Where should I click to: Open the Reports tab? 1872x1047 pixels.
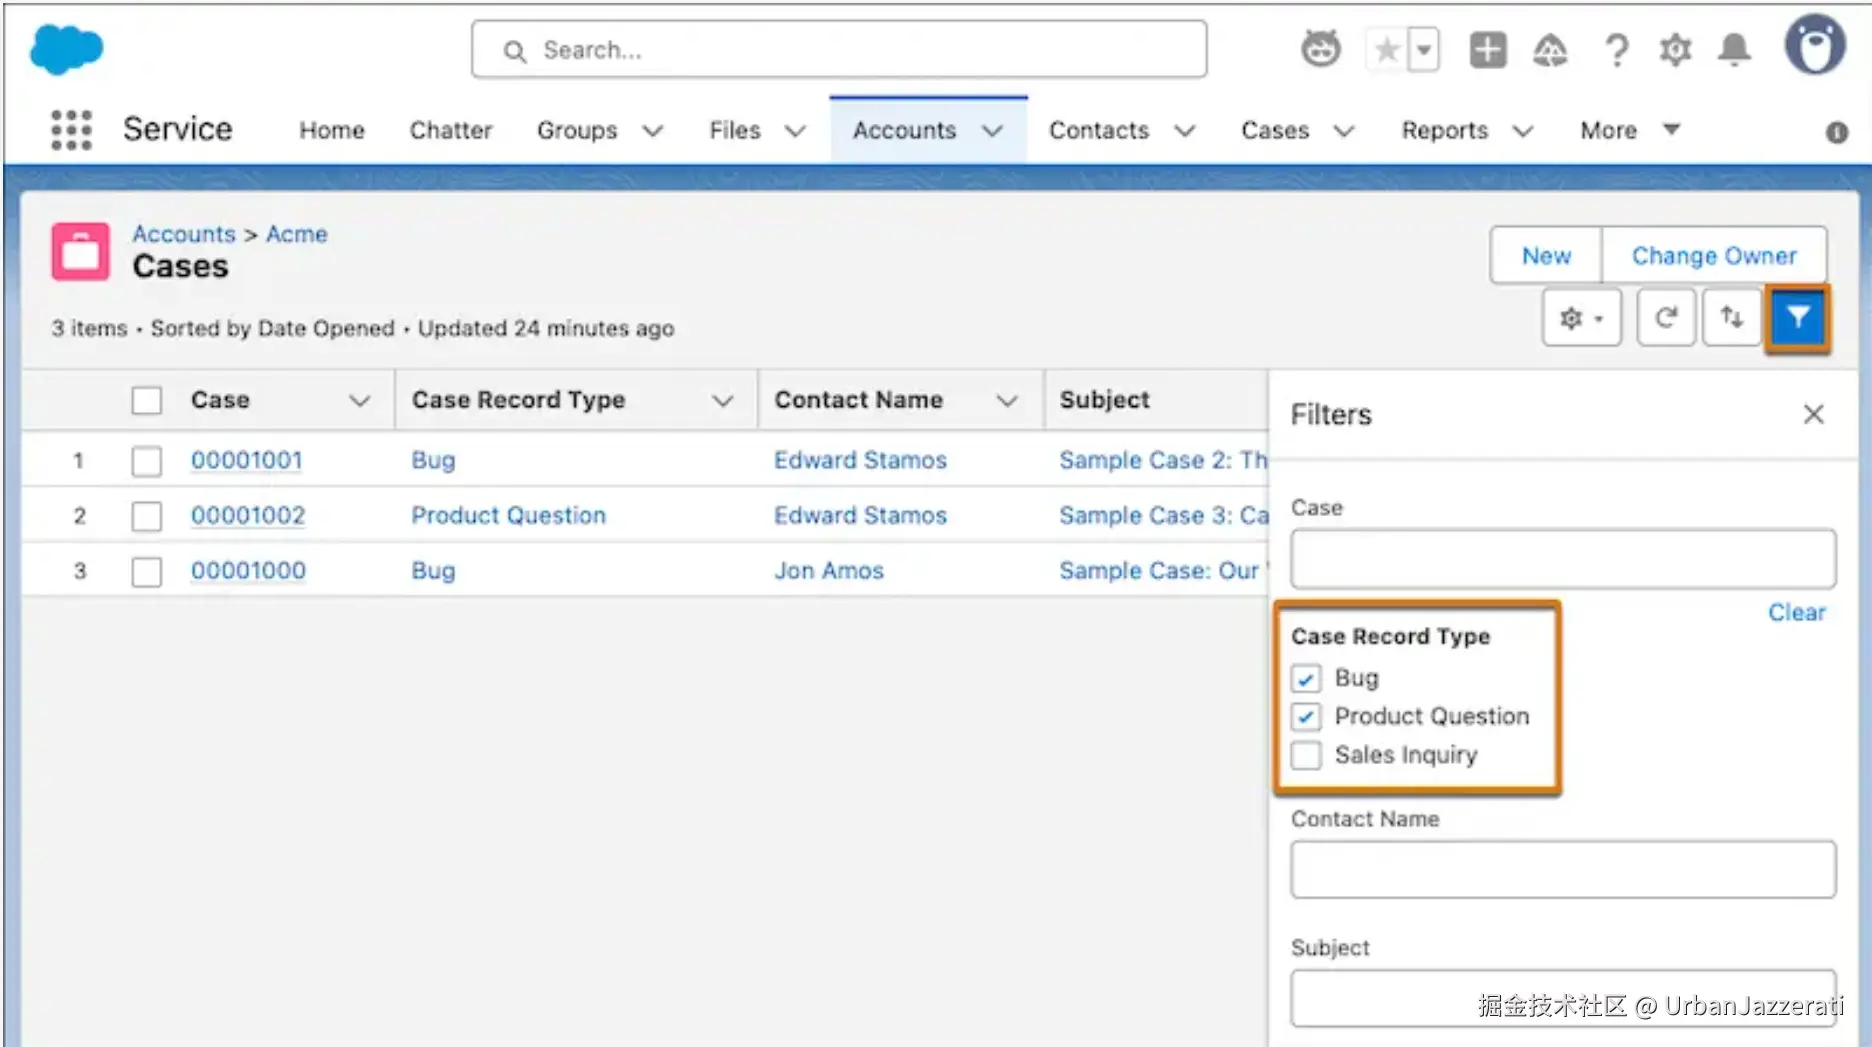tap(1444, 131)
